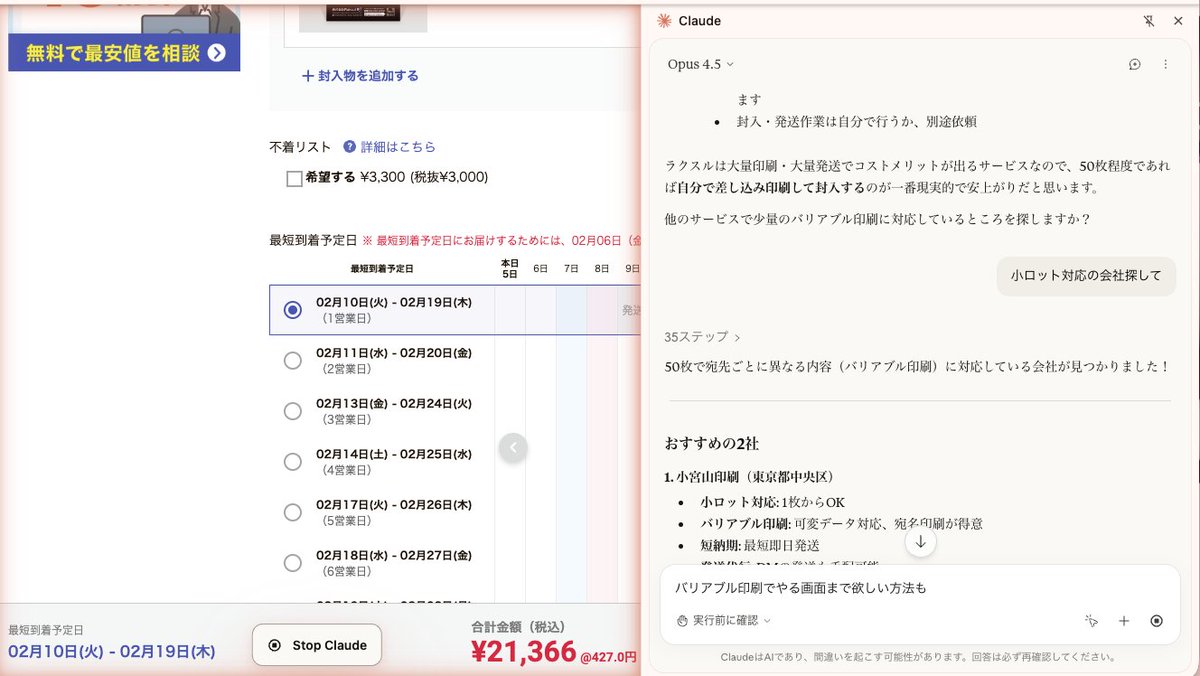Click the total price ¥21,366

click(523, 653)
